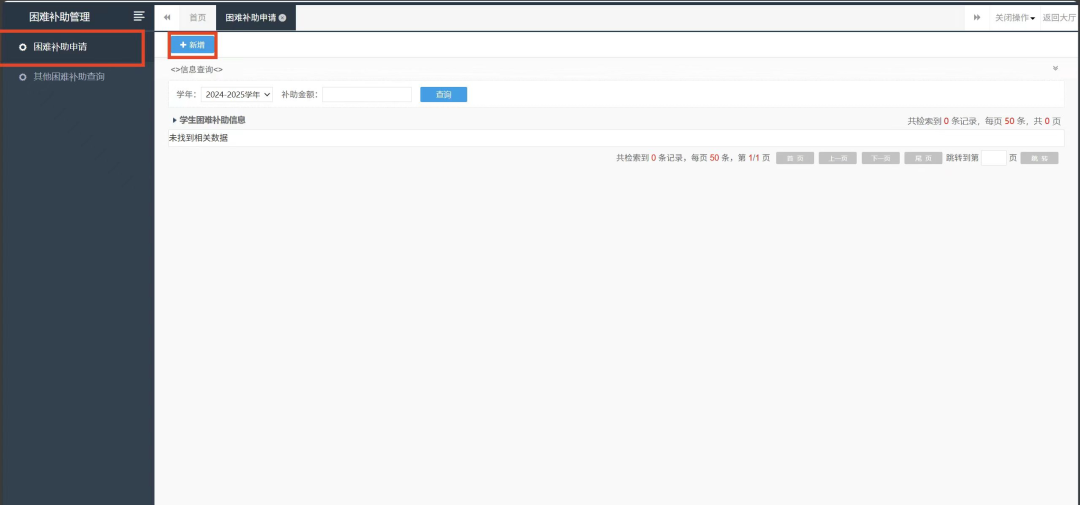Click the 首页 pagination button
The image size is (1080, 505).
tap(795, 158)
